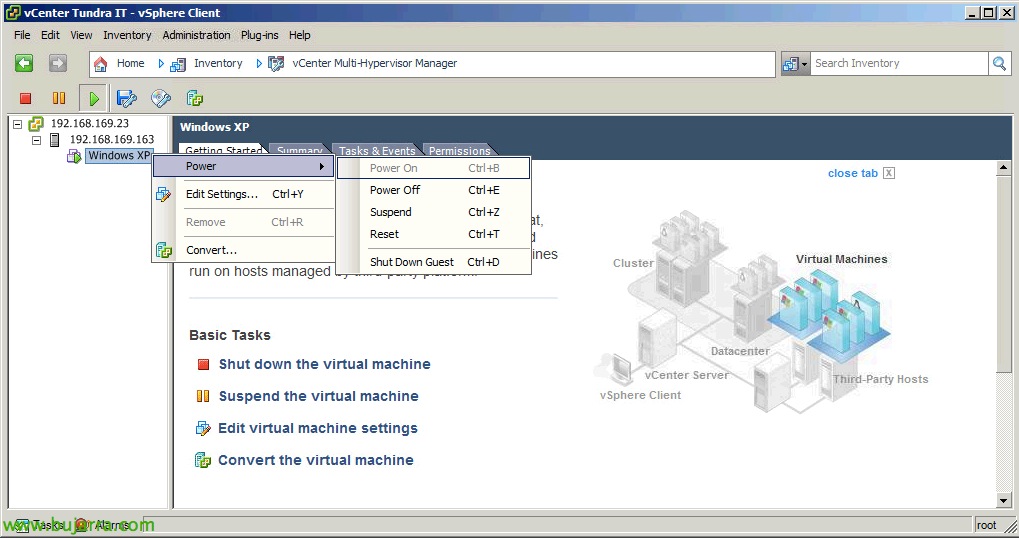This screenshot has height=538, width=1019.
Task: Select Power On in the submenu
Action: coord(434,168)
